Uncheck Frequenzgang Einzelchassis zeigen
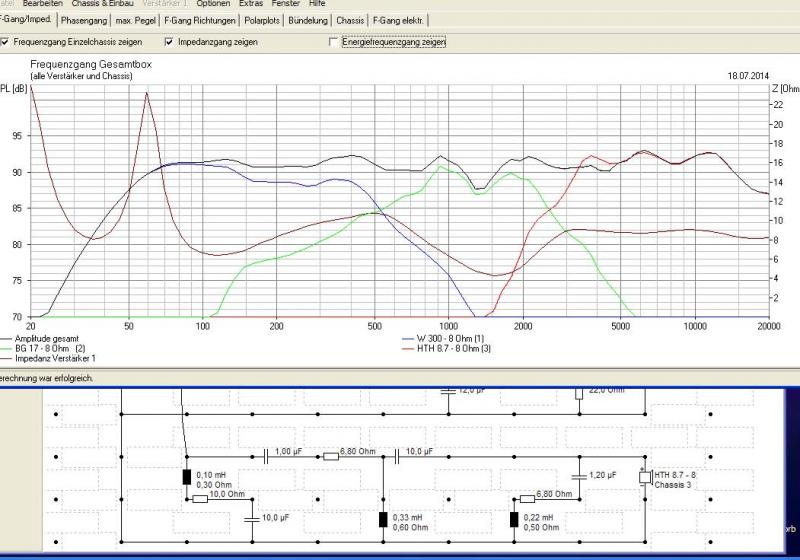Viewport: 800px width, 560px height. tap(6, 42)
